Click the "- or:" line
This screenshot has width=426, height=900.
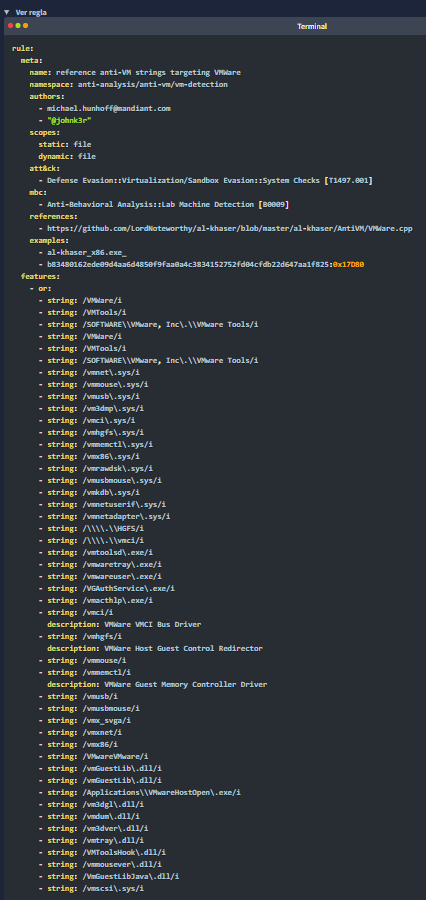[x=41, y=288]
